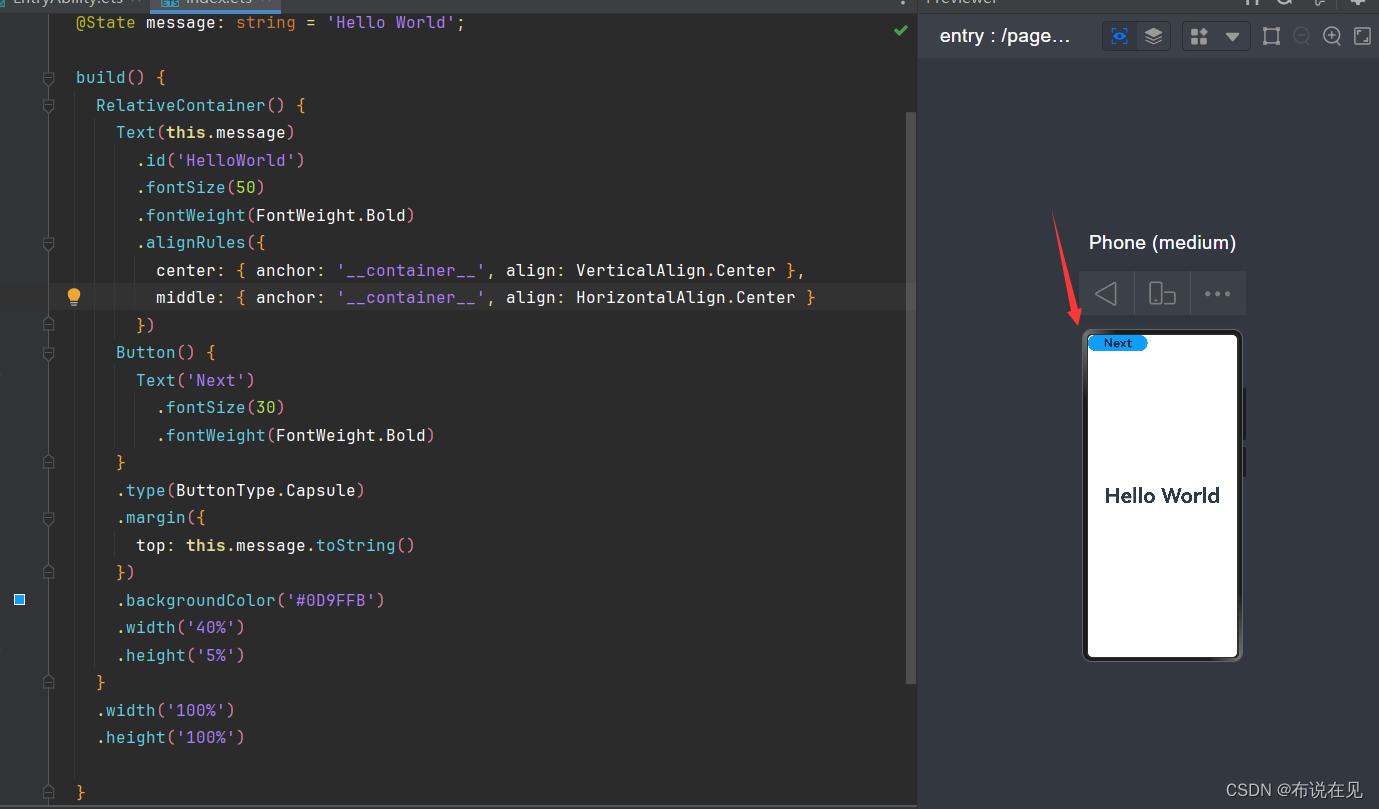Click the rotate device icon under Phone (medium)
This screenshot has height=809, width=1379.
pyautogui.click(x=1161, y=294)
